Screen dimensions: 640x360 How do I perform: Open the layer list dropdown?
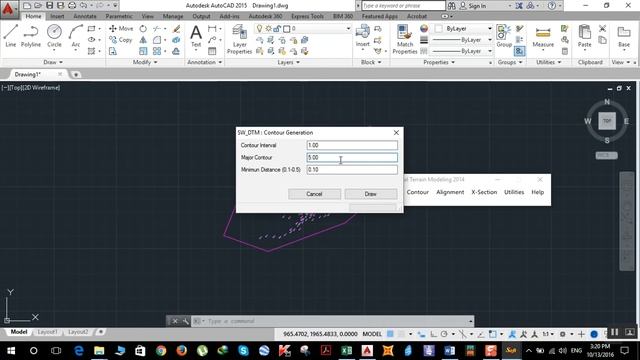click(x=348, y=29)
